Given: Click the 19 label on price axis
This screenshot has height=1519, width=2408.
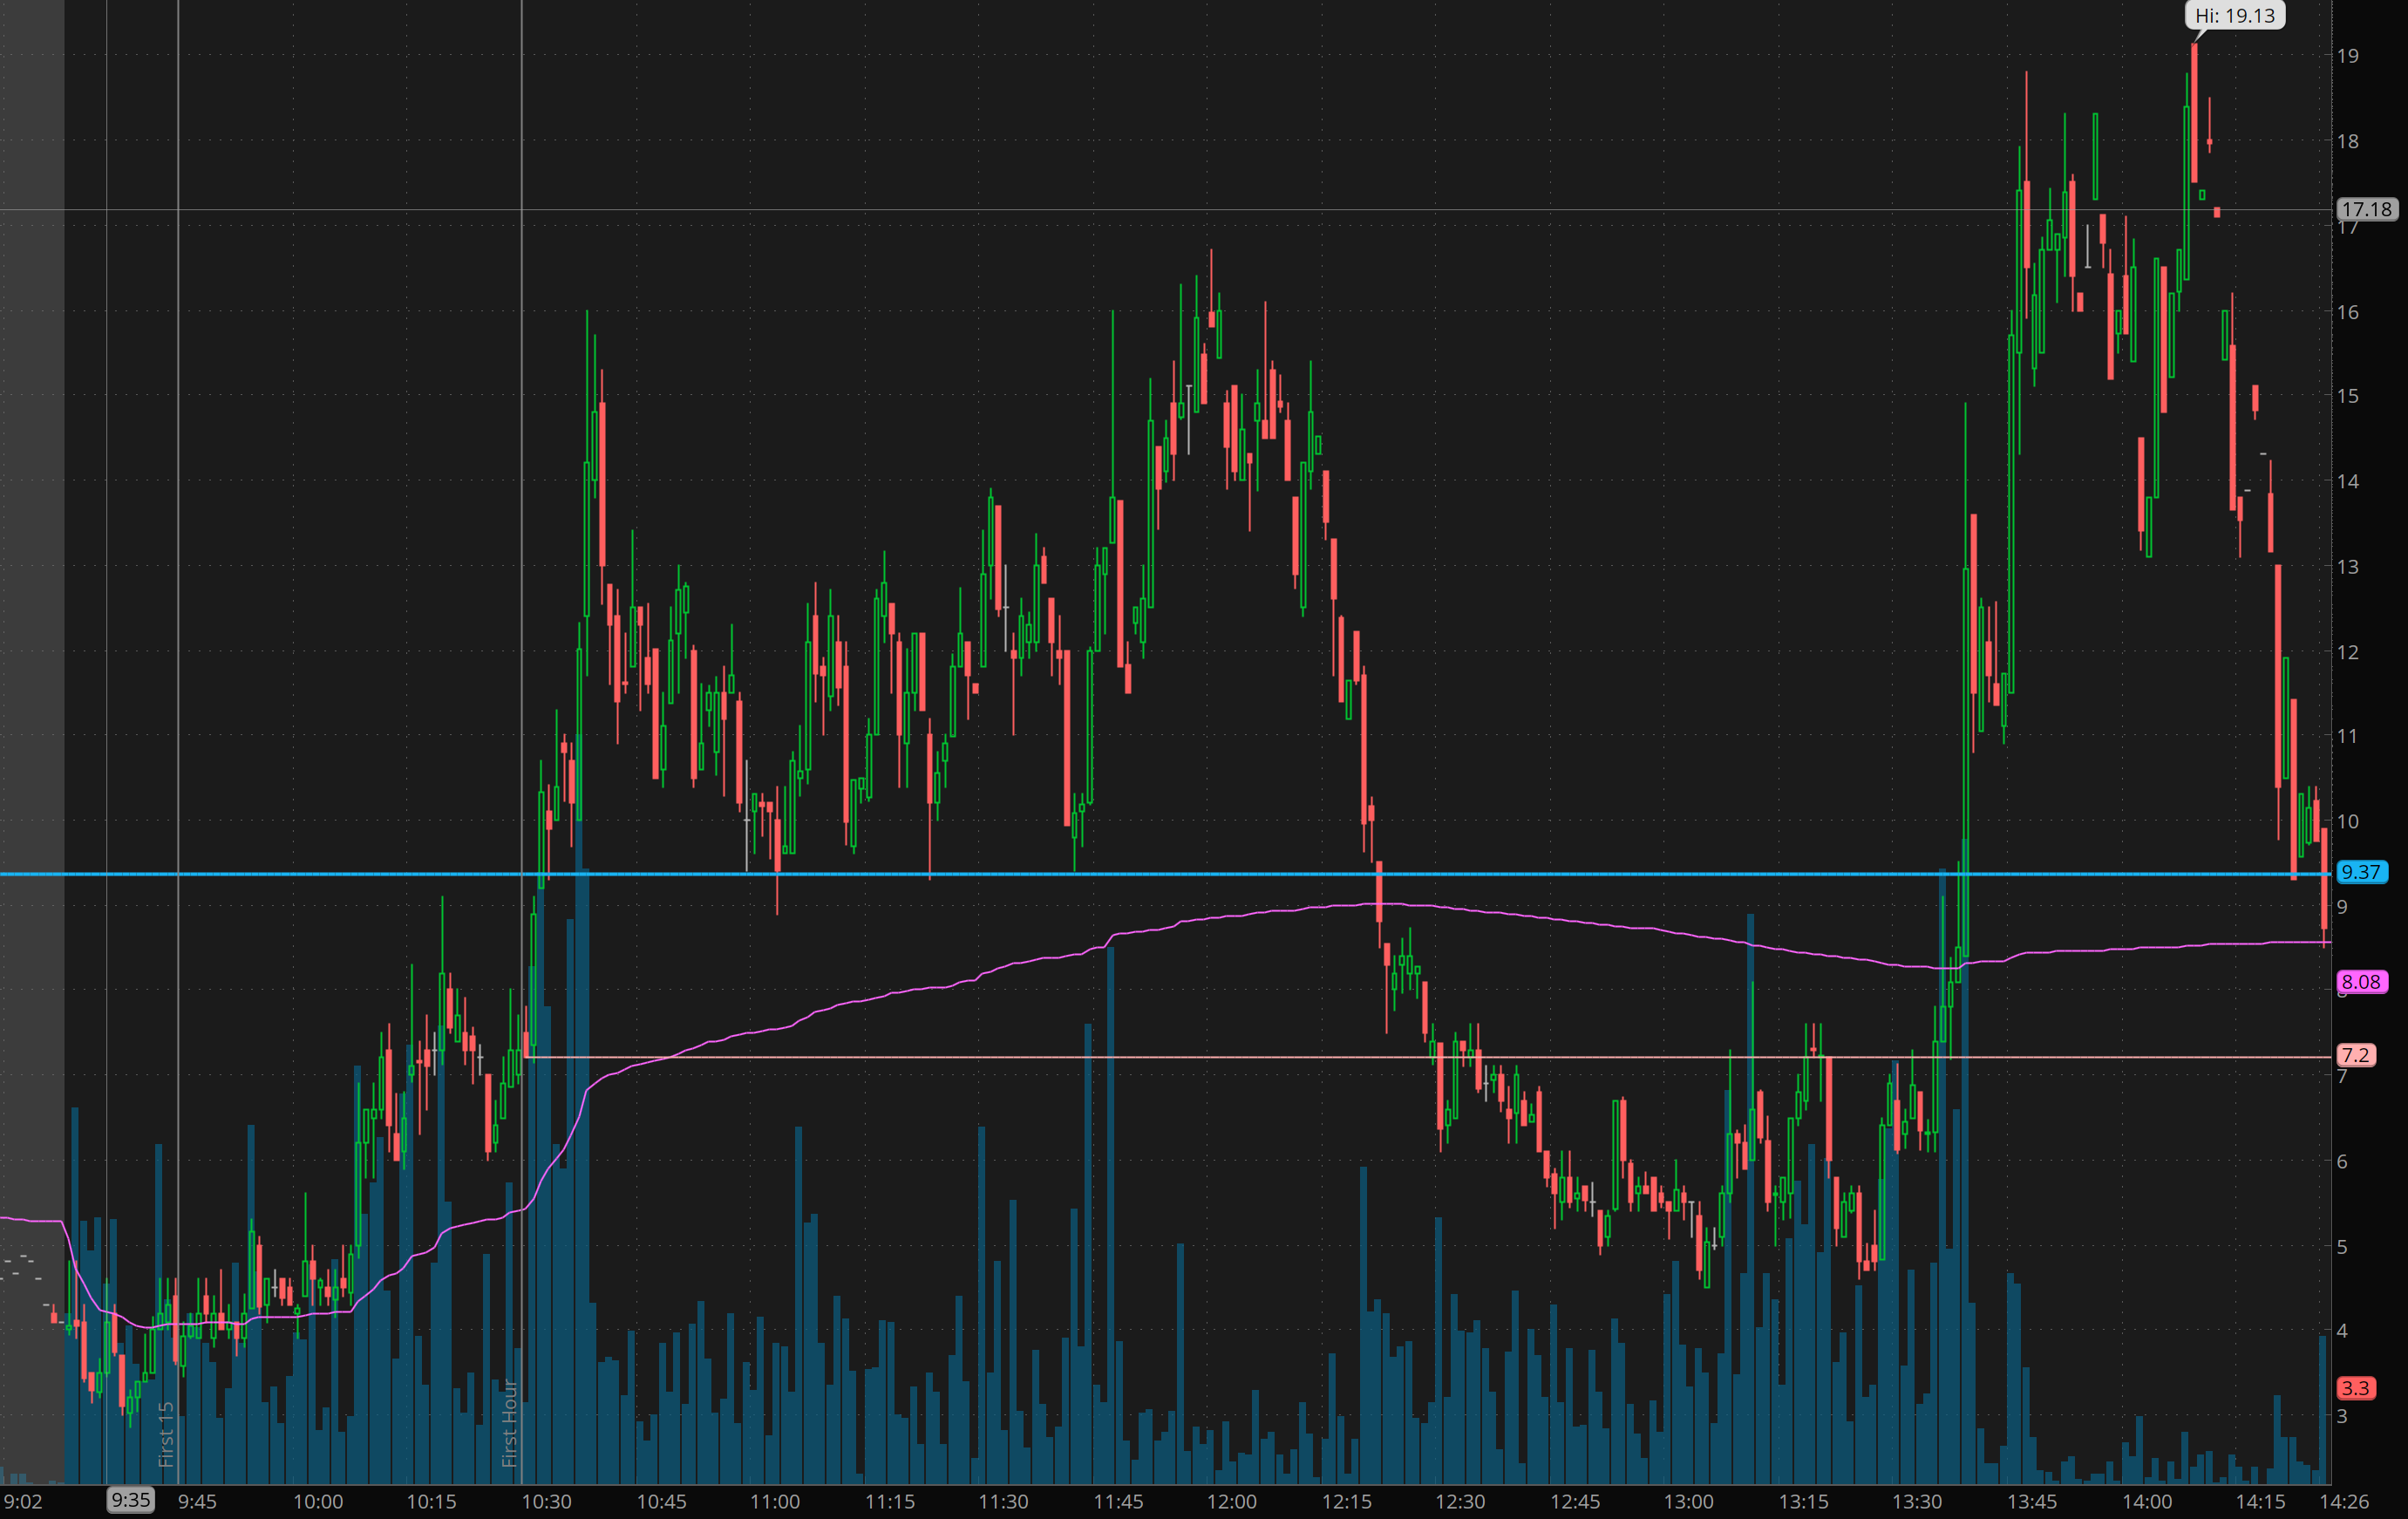Looking at the screenshot, I should pyautogui.click(x=2347, y=56).
